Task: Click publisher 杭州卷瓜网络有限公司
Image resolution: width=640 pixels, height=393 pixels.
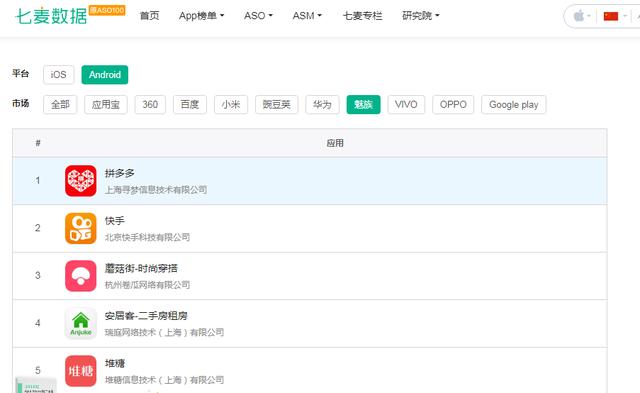Action: [x=147, y=284]
